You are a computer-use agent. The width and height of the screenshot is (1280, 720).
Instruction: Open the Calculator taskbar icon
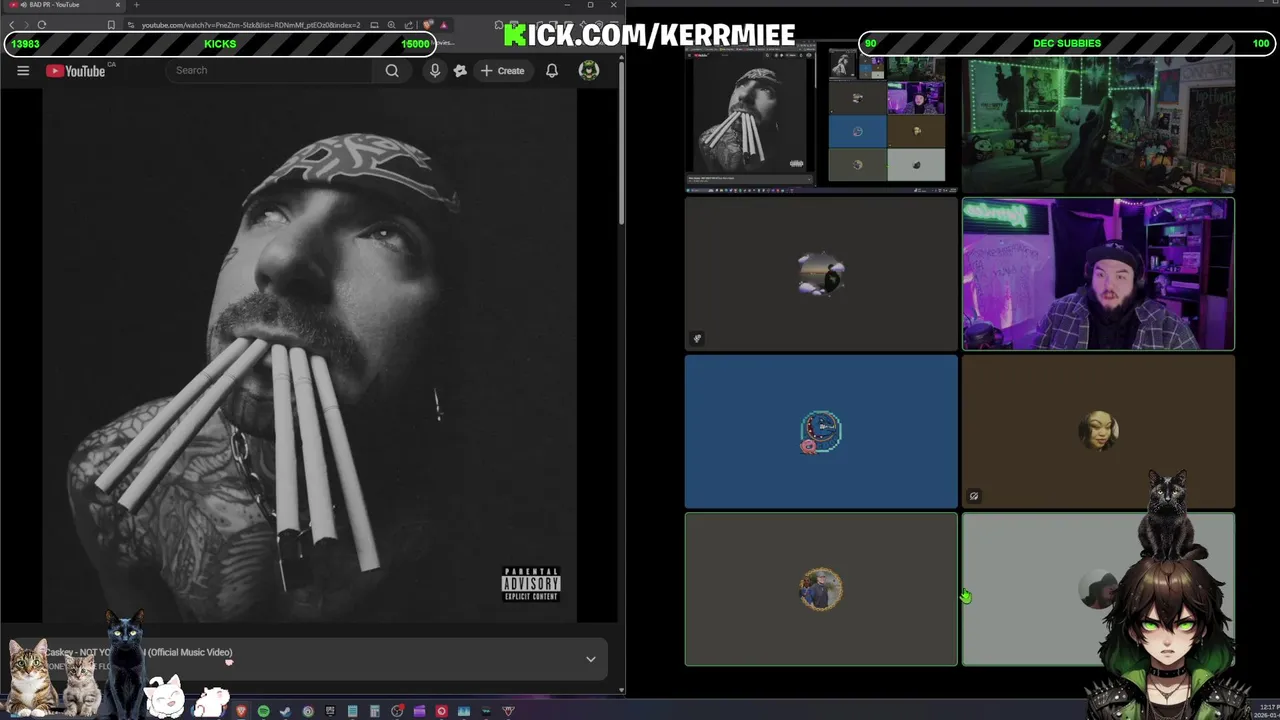pyautogui.click(x=375, y=711)
